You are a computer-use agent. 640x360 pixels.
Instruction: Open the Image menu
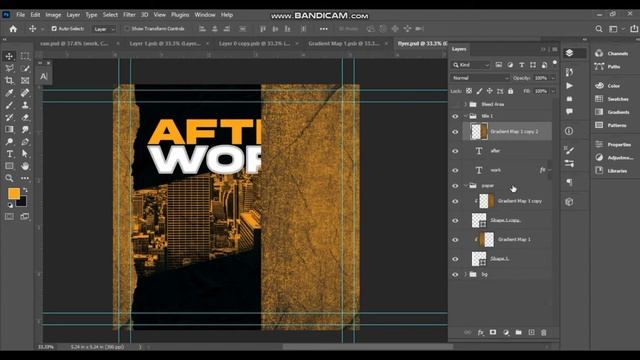click(53, 15)
